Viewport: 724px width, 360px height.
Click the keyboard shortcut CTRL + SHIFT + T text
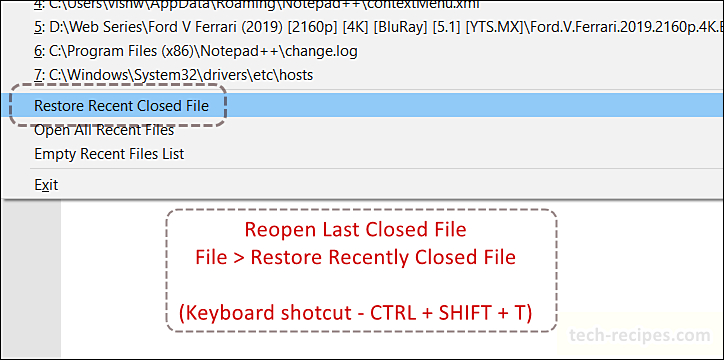coord(356,313)
